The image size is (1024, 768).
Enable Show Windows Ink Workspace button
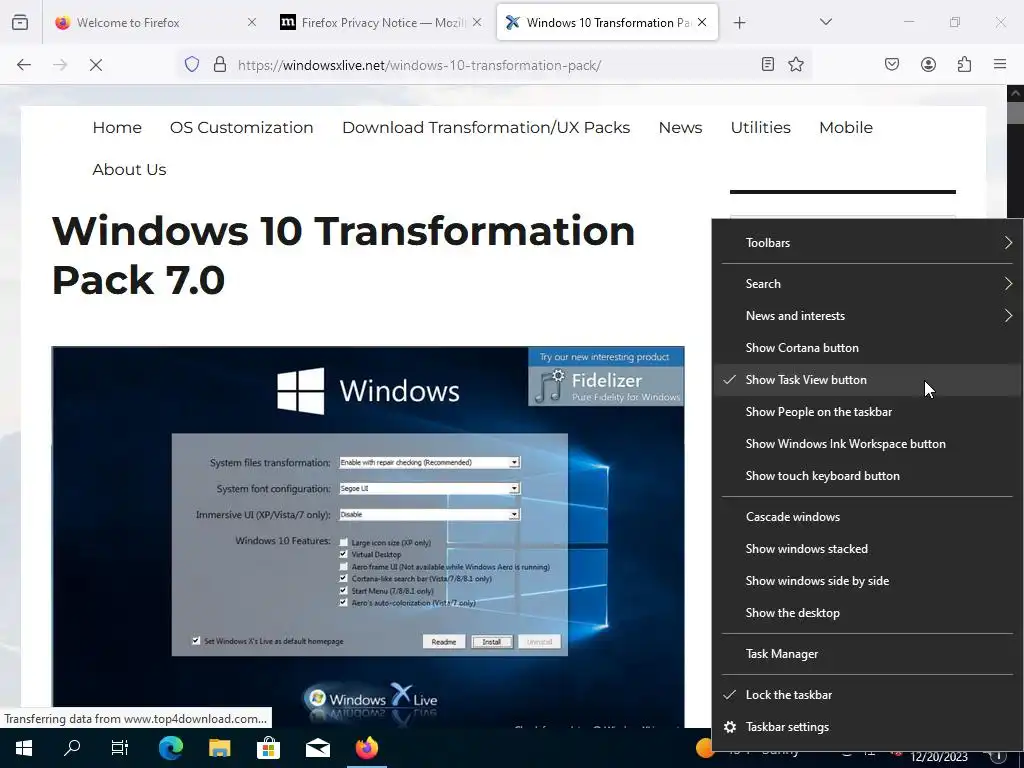pos(868,444)
